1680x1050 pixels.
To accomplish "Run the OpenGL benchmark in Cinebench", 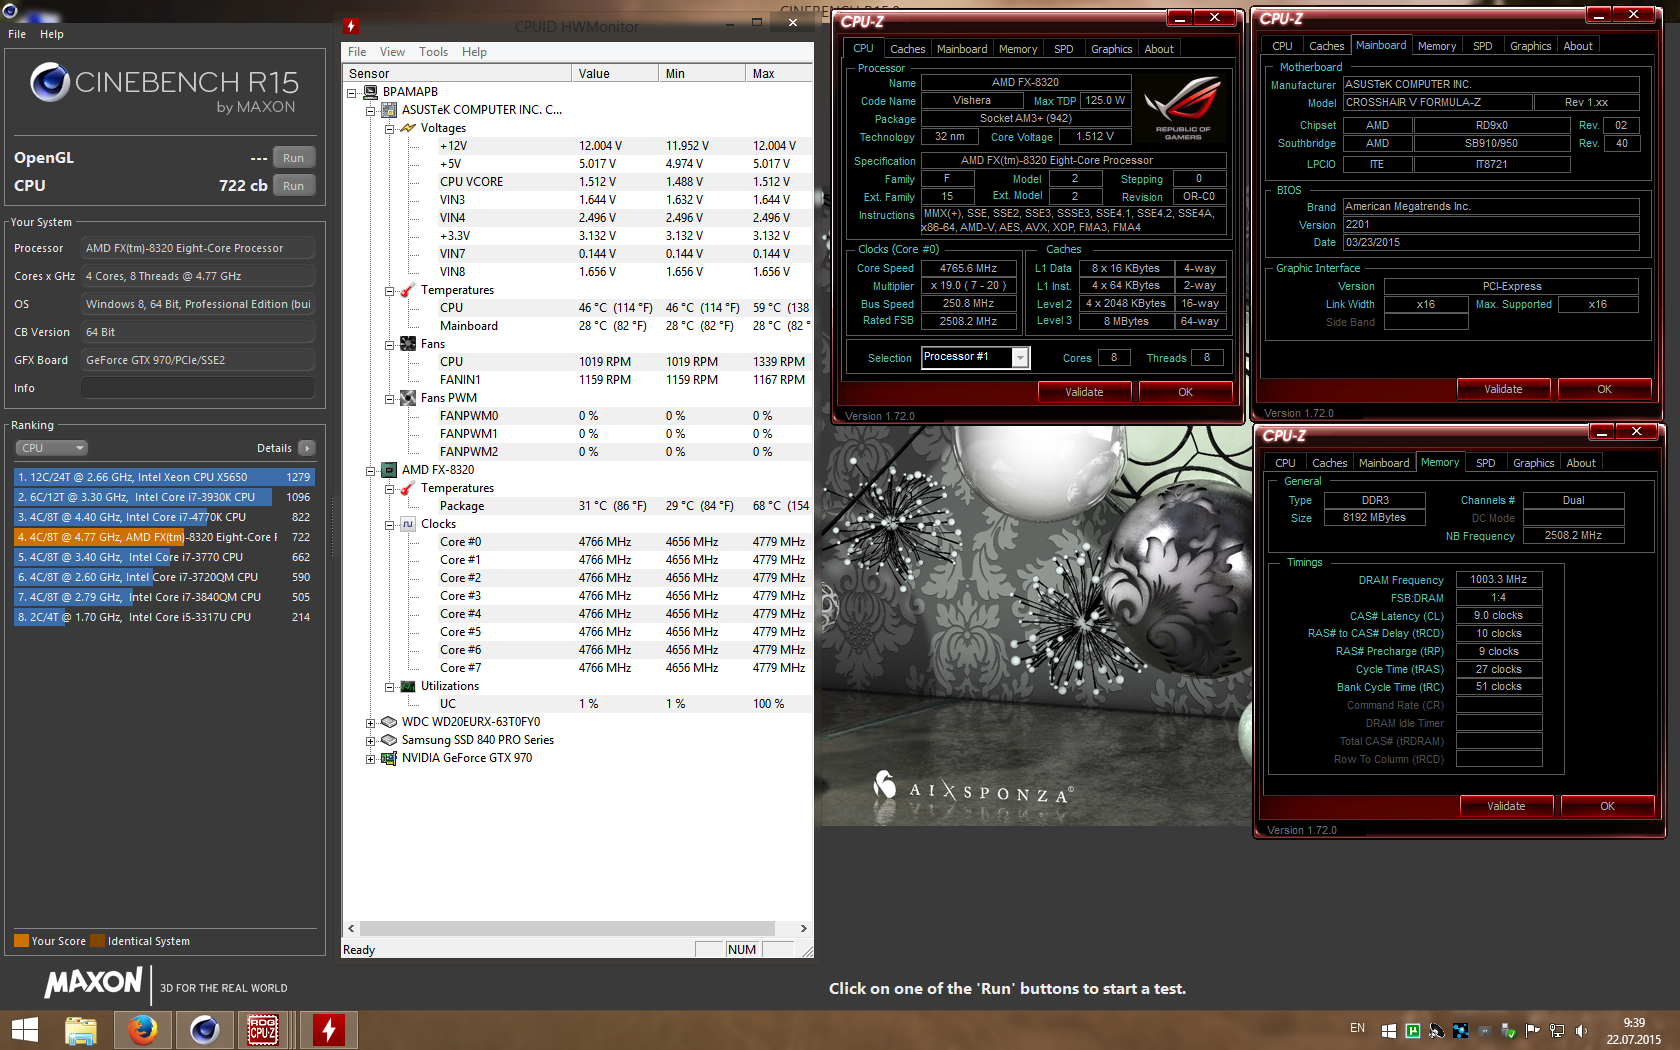I will [x=293, y=158].
